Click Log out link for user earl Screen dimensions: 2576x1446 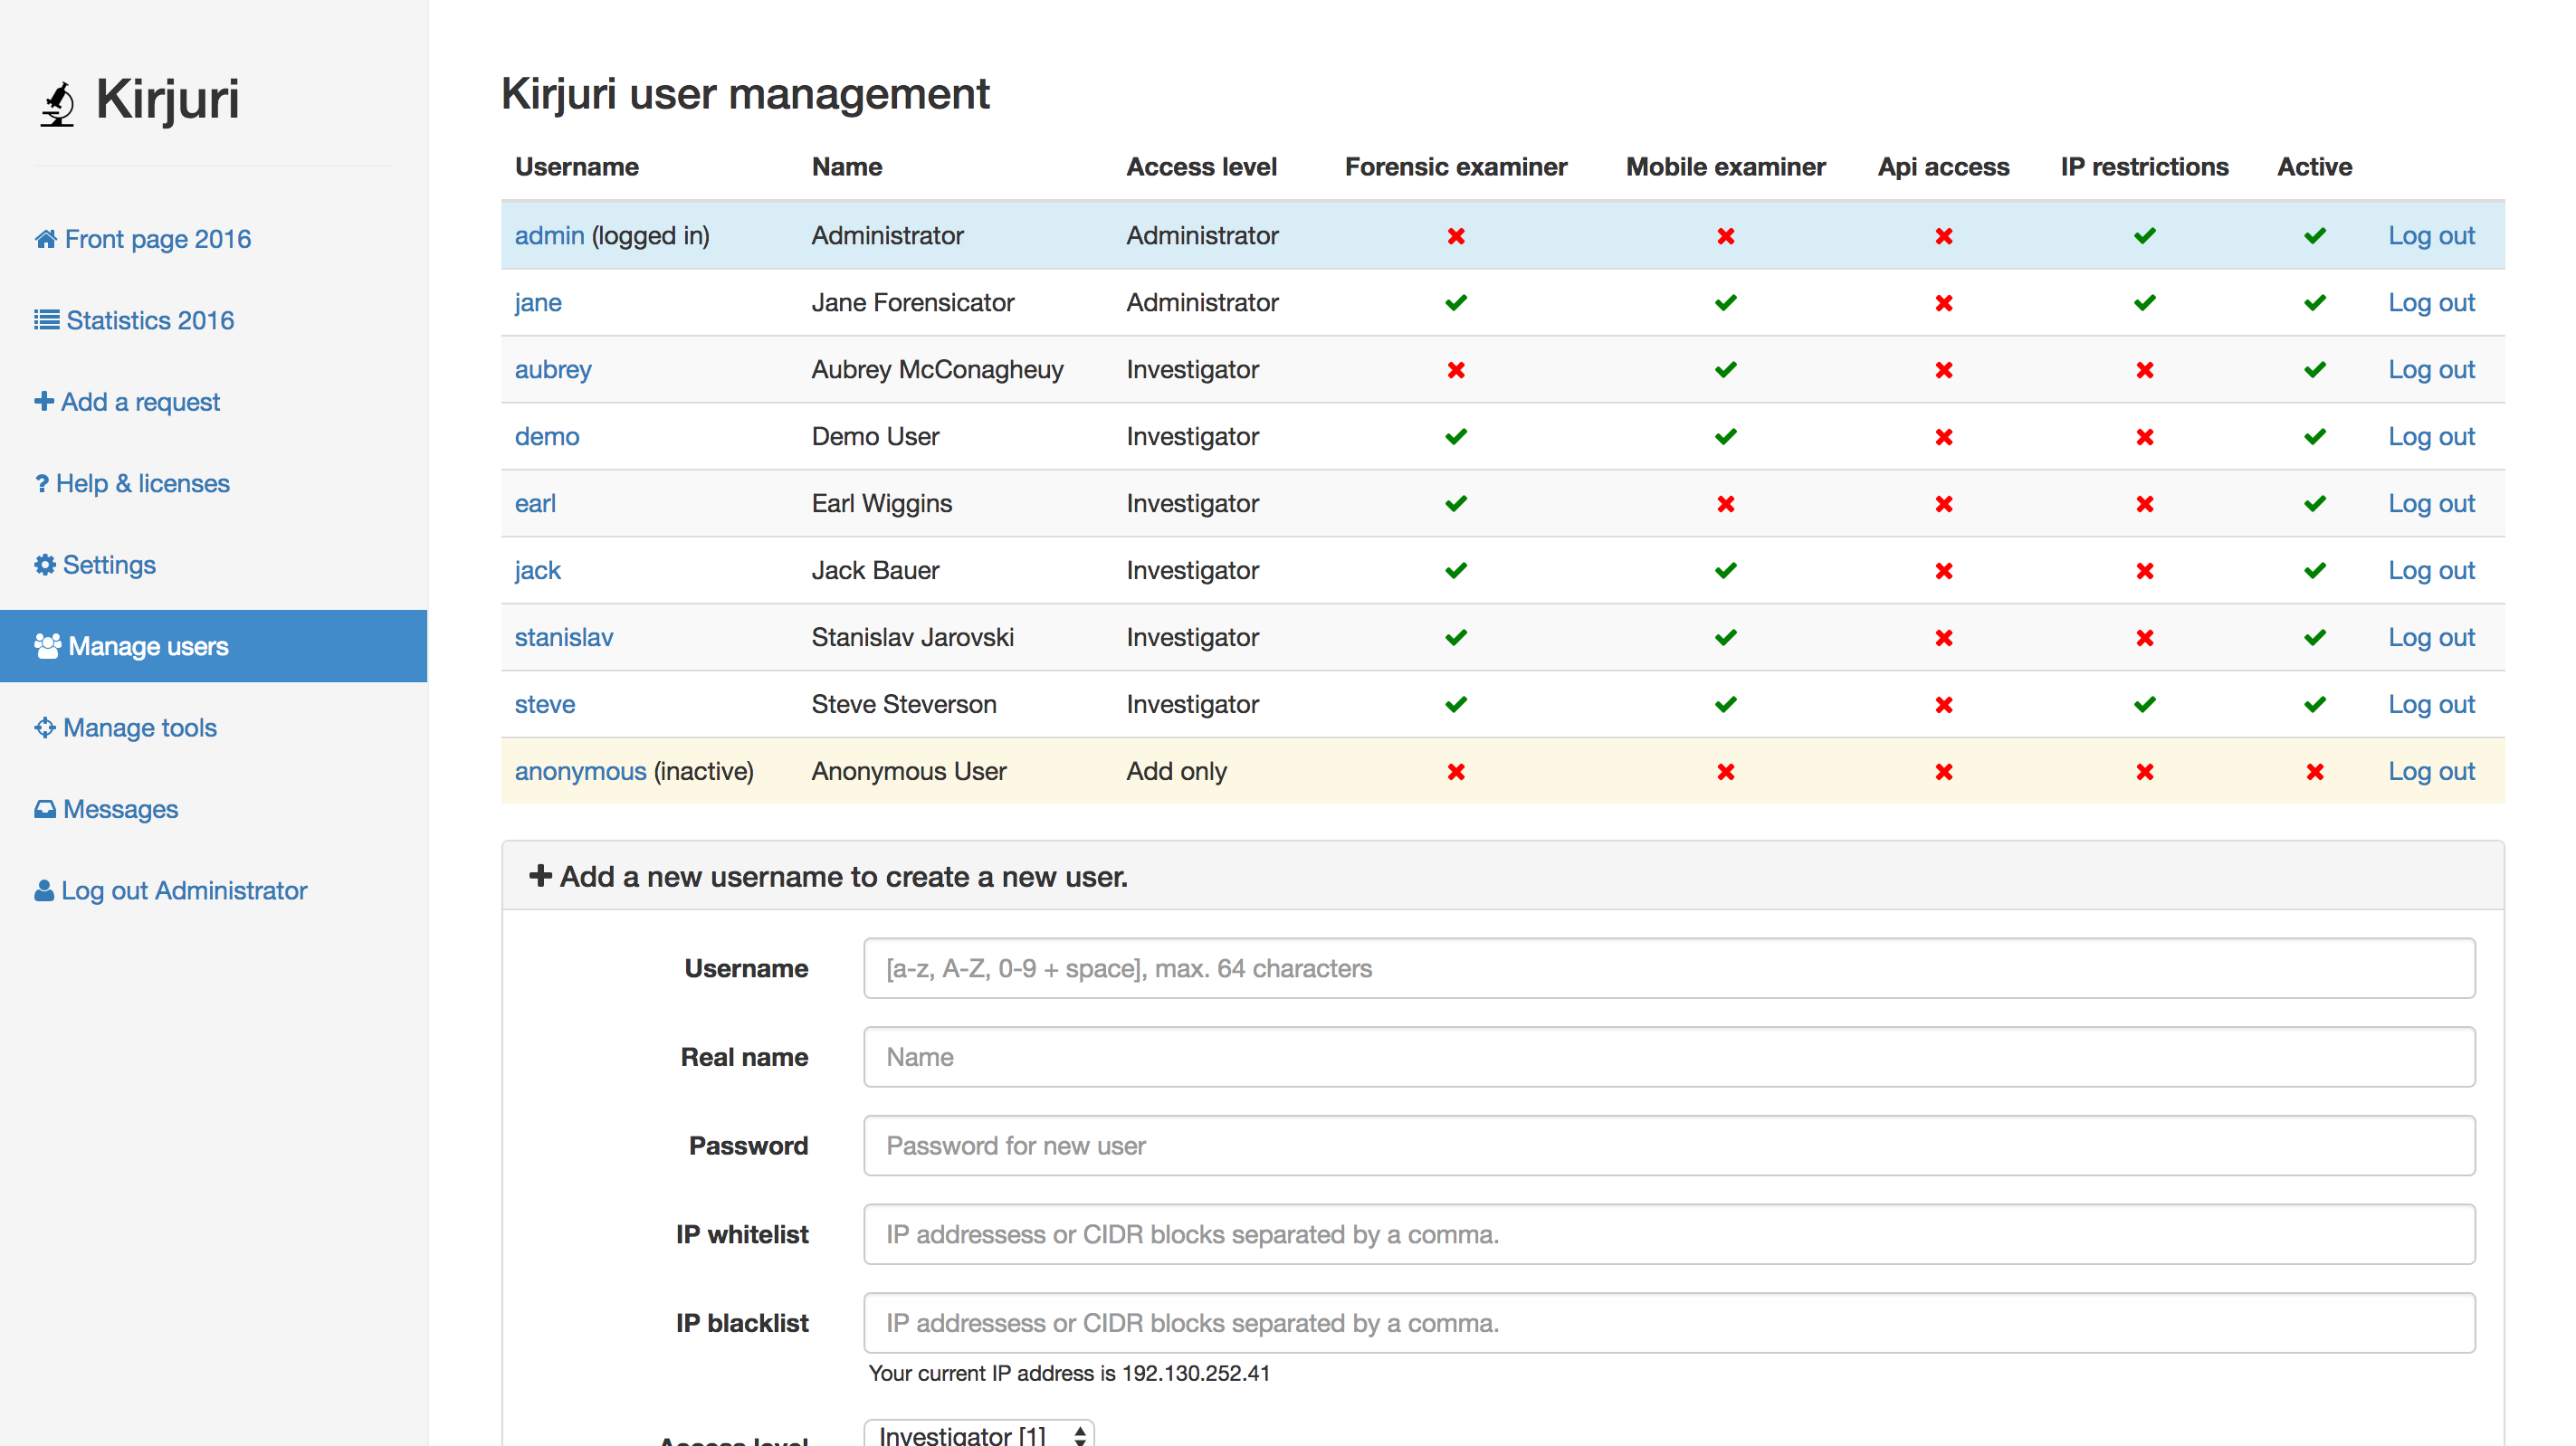pyautogui.click(x=2430, y=503)
